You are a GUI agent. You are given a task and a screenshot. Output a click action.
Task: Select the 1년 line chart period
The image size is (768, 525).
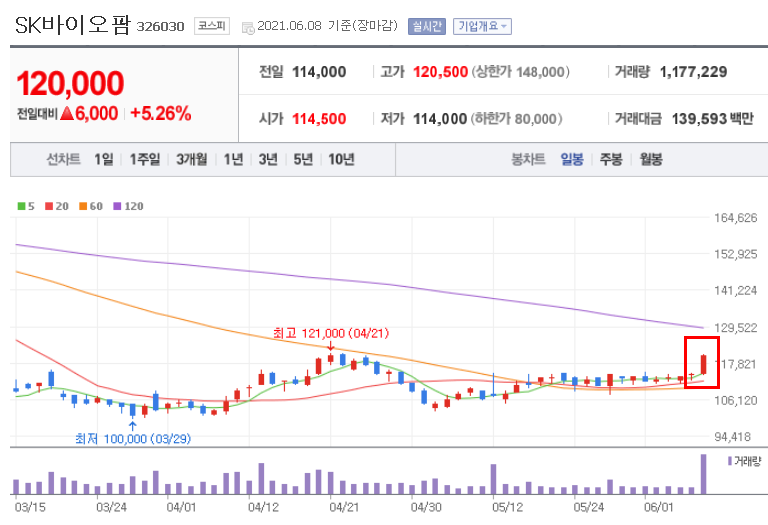(x=233, y=159)
